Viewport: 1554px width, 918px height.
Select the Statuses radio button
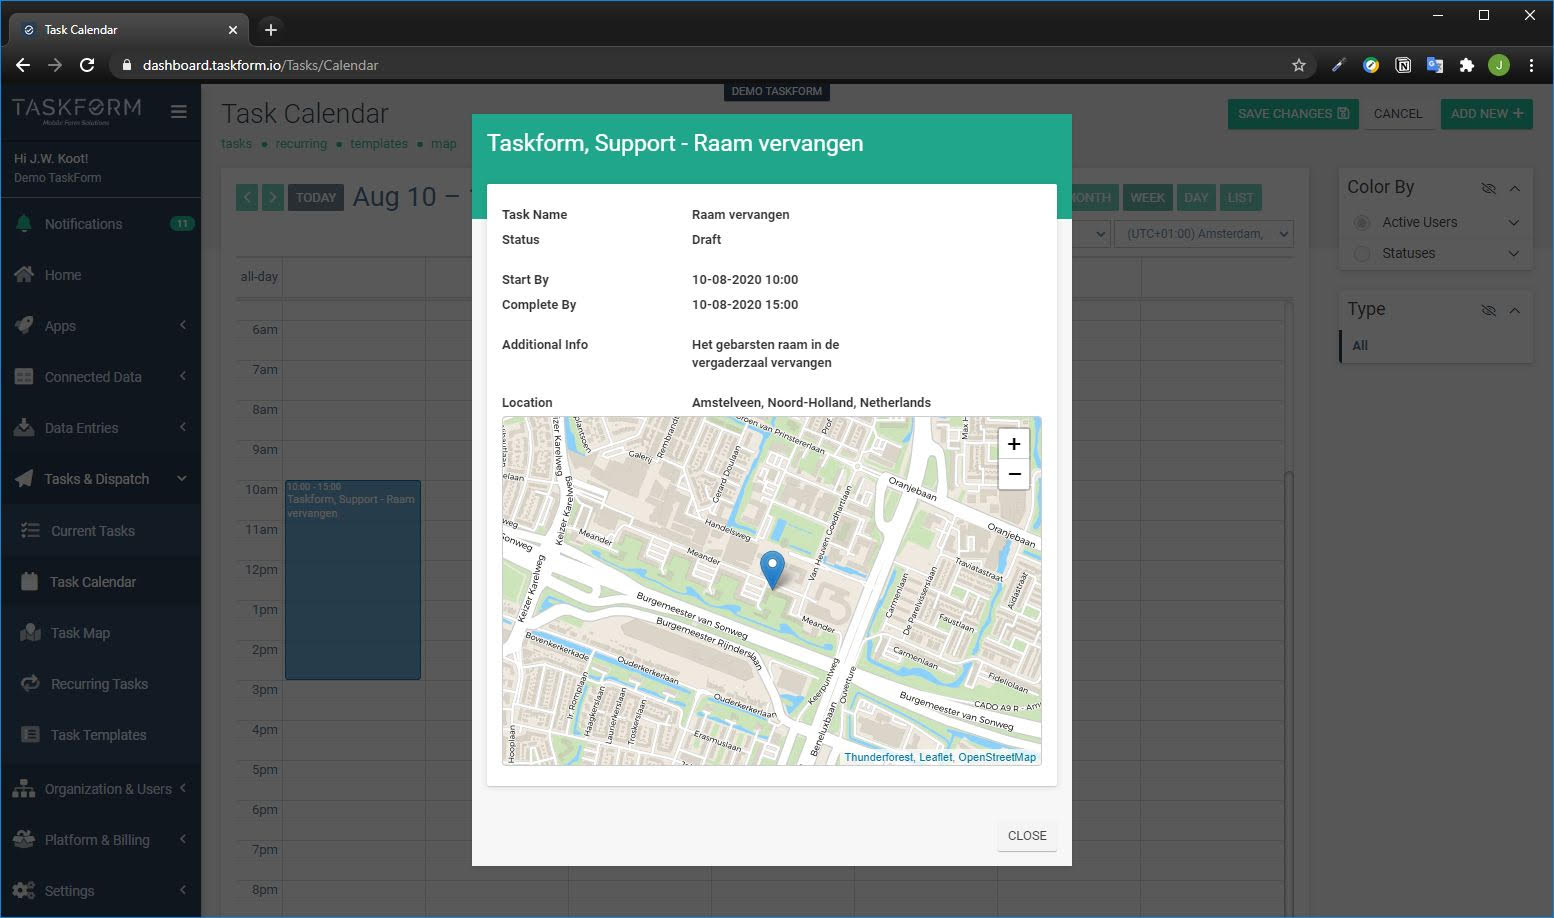(1361, 253)
